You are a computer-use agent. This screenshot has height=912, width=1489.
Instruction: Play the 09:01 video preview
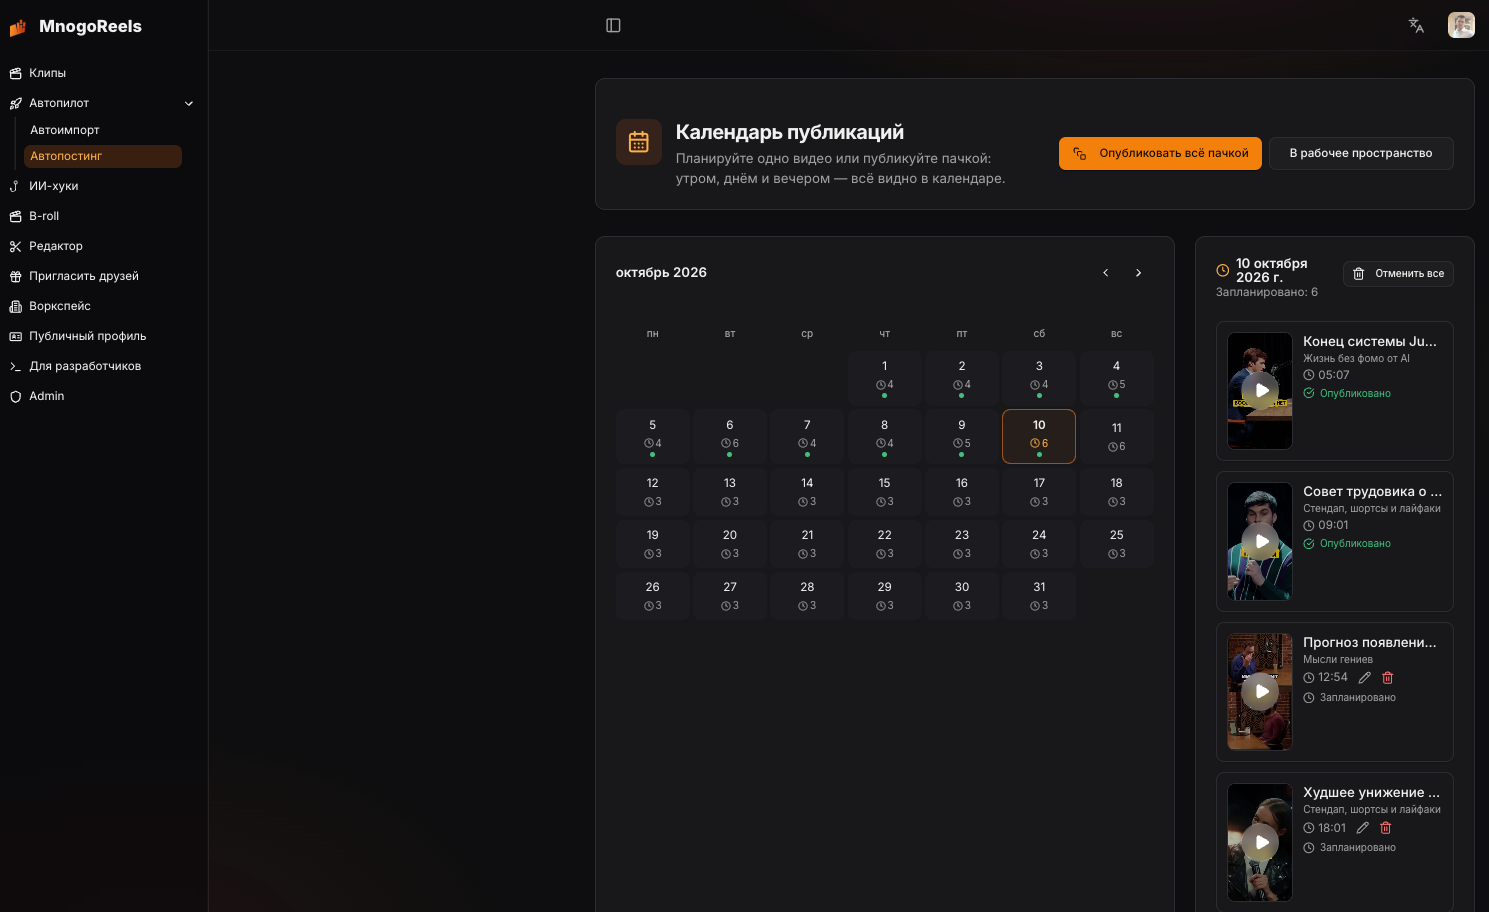tap(1262, 541)
